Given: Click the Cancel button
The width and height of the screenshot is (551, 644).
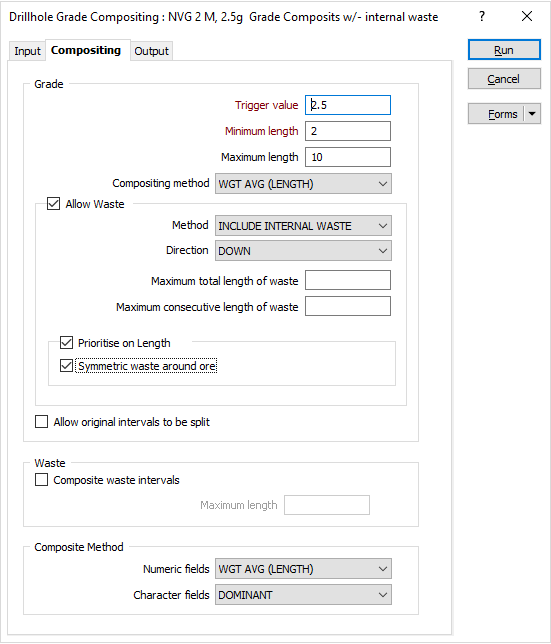Looking at the screenshot, I should click(x=504, y=79).
